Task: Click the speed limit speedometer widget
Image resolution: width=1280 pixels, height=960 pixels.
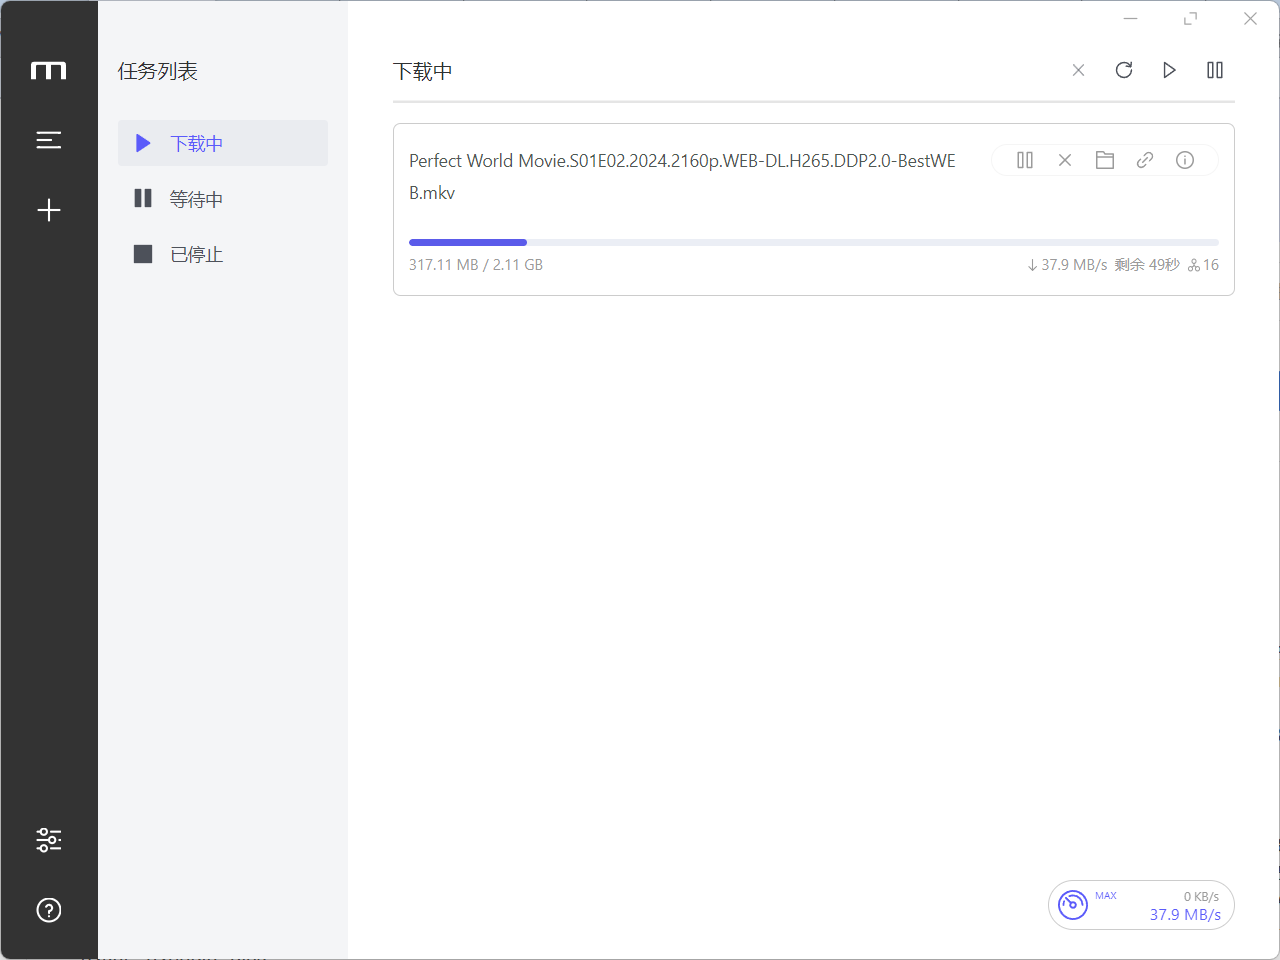Action: (1073, 905)
